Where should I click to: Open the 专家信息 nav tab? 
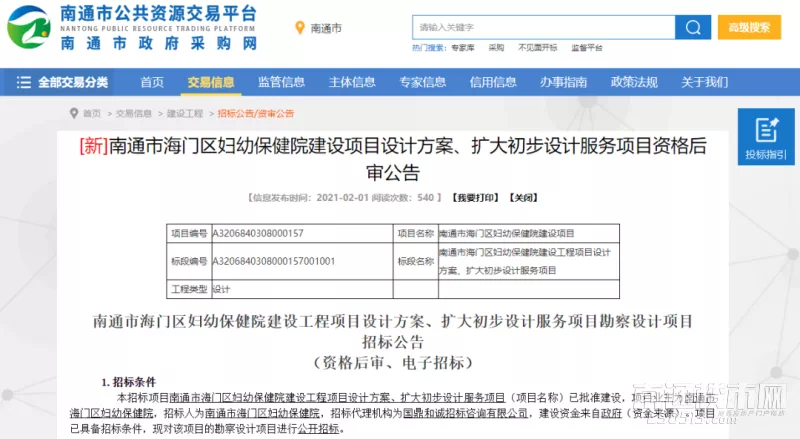tap(422, 82)
